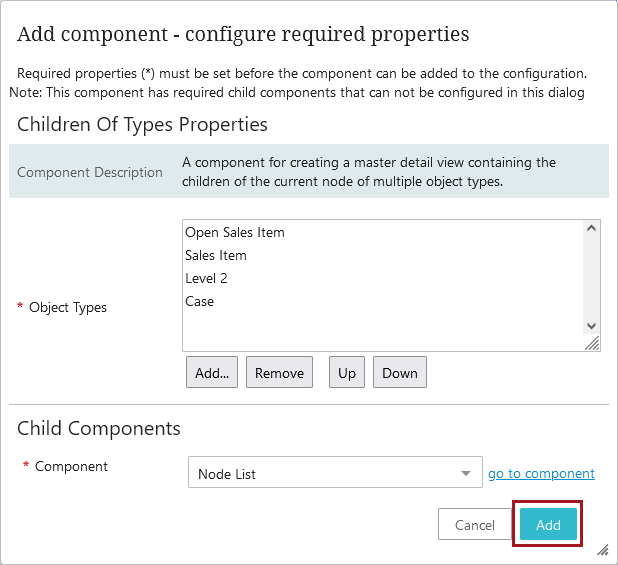Click the scroll up arrow in Object Types list
The image size is (618, 565).
click(591, 228)
